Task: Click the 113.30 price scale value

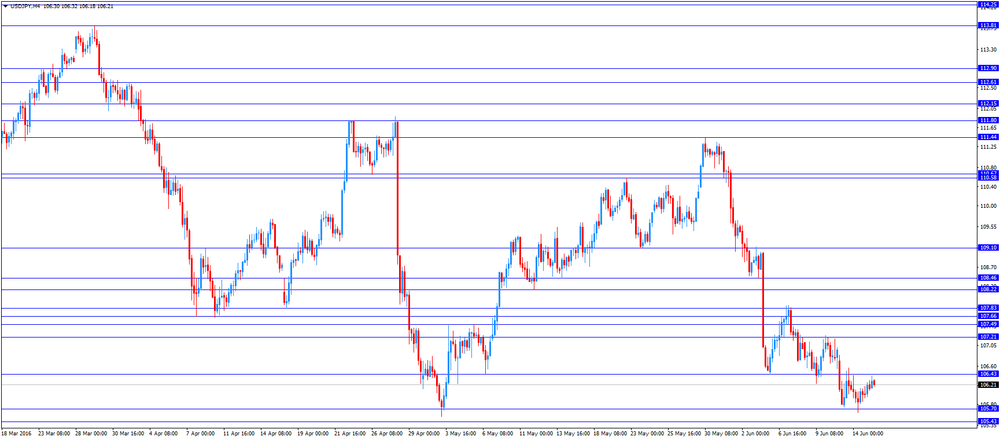Action: point(987,50)
